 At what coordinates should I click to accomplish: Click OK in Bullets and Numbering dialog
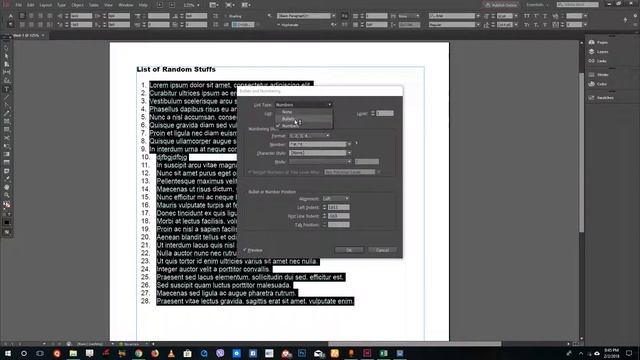[x=349, y=250]
